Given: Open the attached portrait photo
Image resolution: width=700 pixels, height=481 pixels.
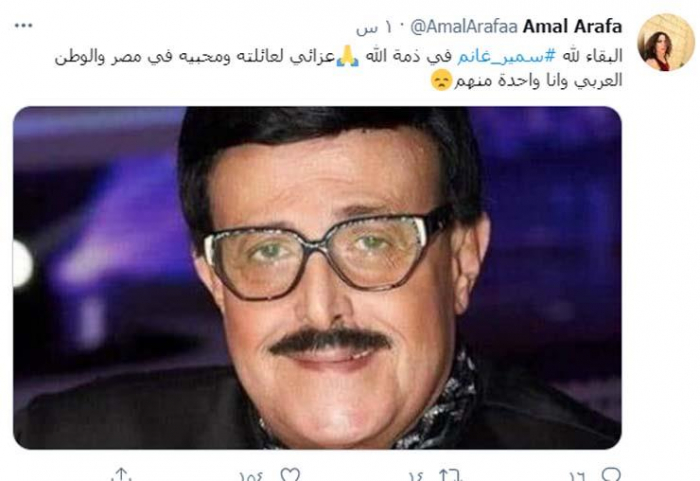Looking at the screenshot, I should point(317,277).
